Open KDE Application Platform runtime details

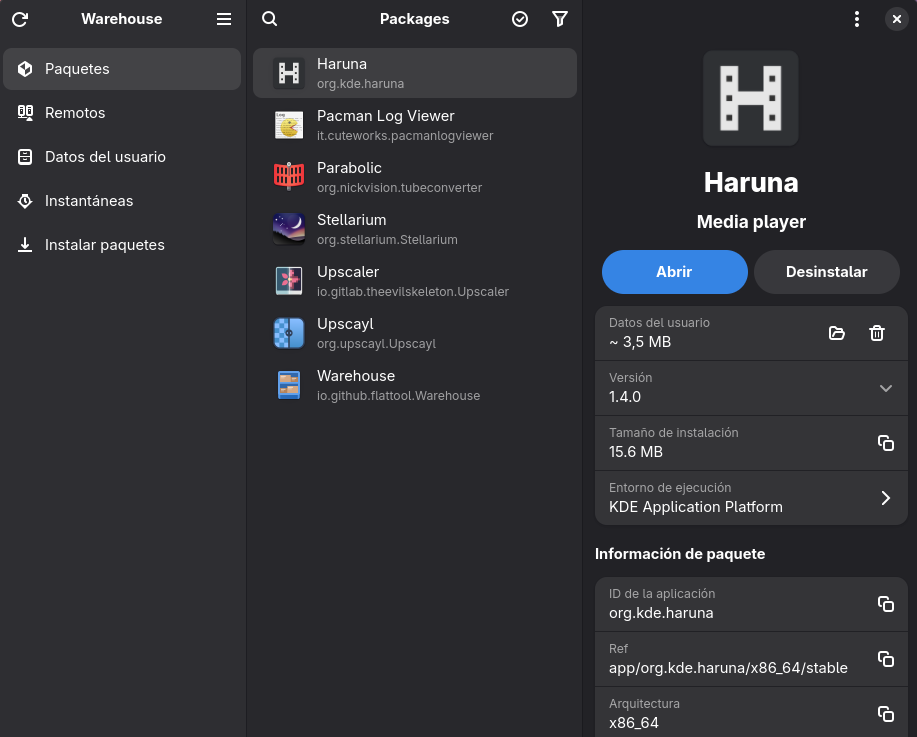click(885, 498)
